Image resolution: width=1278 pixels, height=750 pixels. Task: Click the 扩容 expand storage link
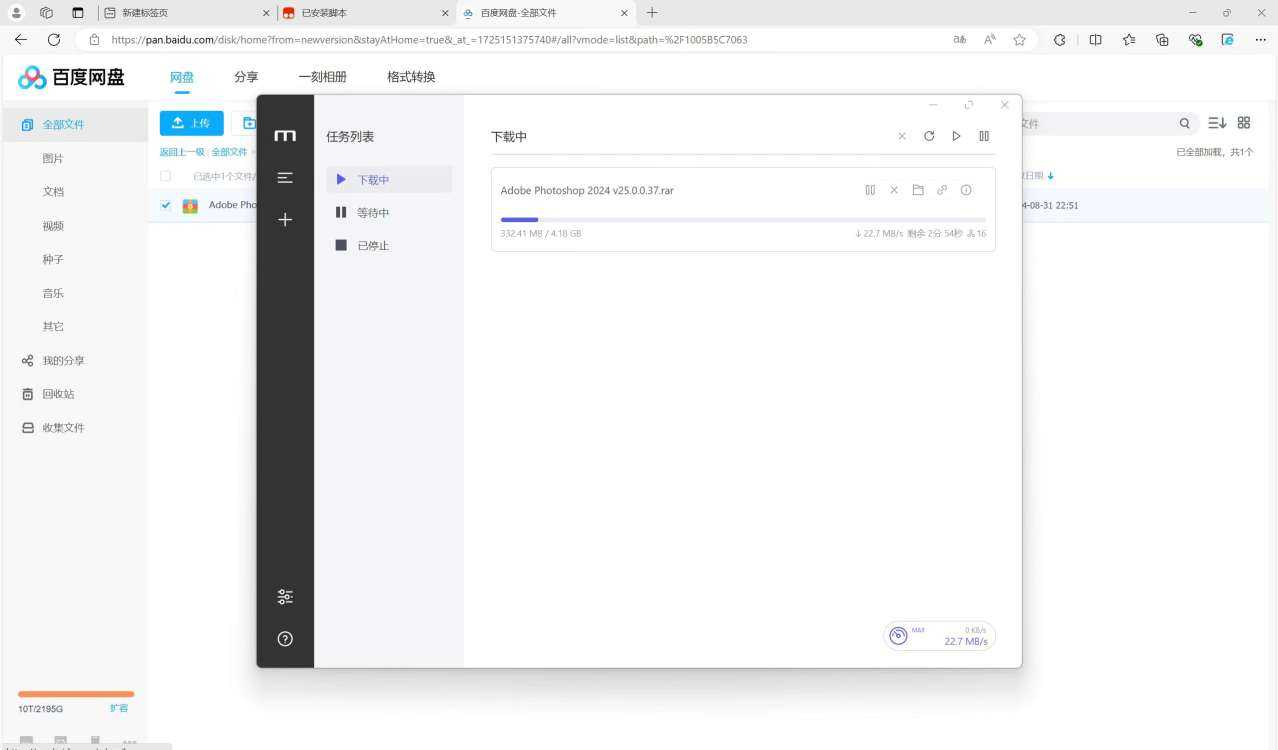(119, 708)
